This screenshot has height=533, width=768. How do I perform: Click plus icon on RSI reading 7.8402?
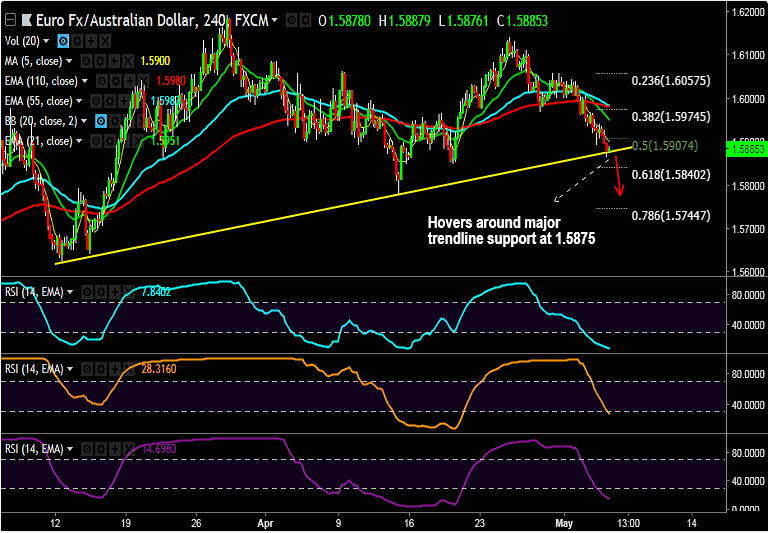115,292
